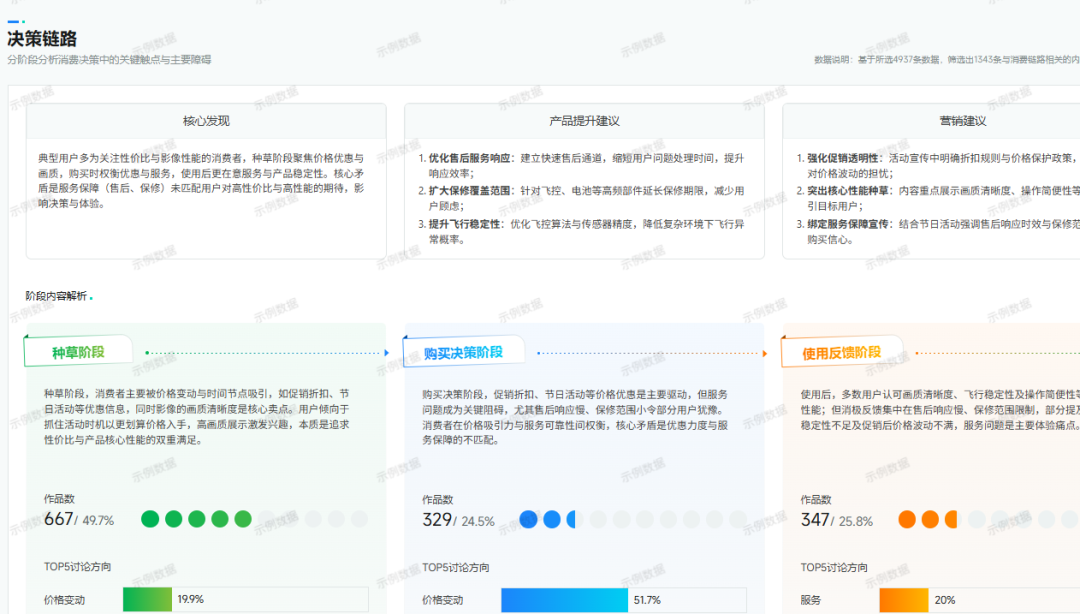Expand the 核心发现 card header

206,122
